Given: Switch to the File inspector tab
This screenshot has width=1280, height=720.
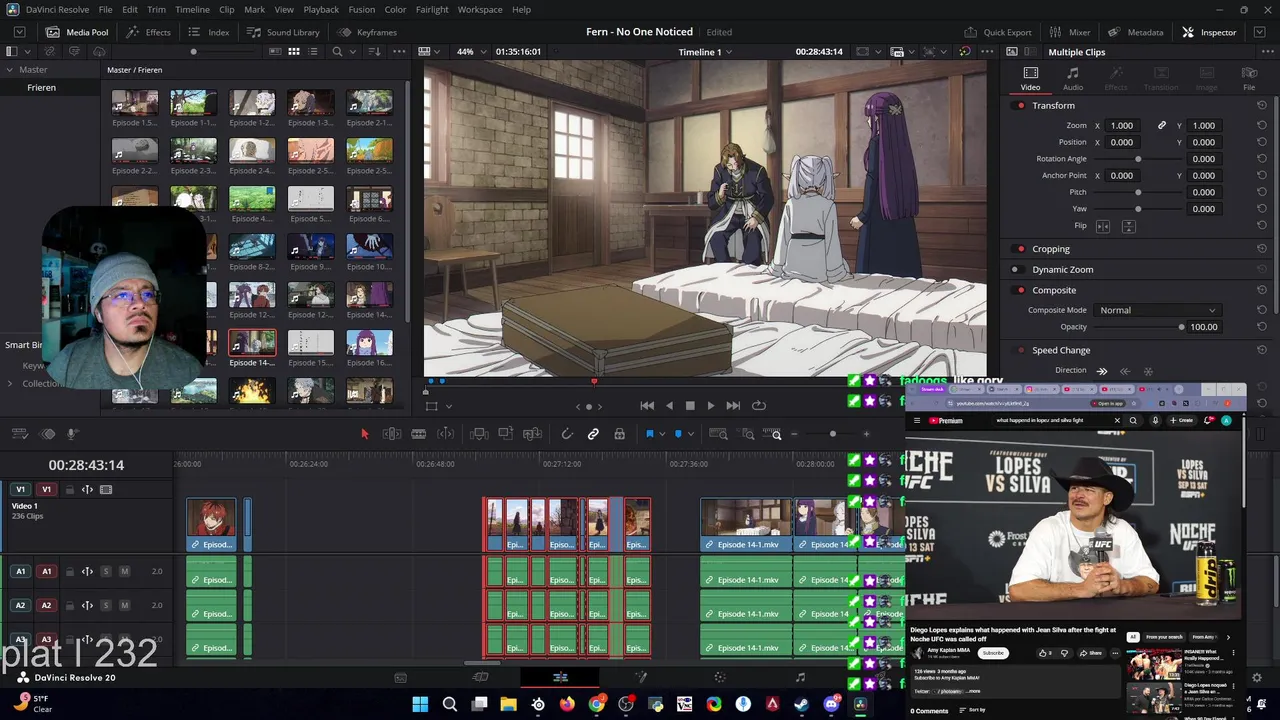Looking at the screenshot, I should [1249, 79].
